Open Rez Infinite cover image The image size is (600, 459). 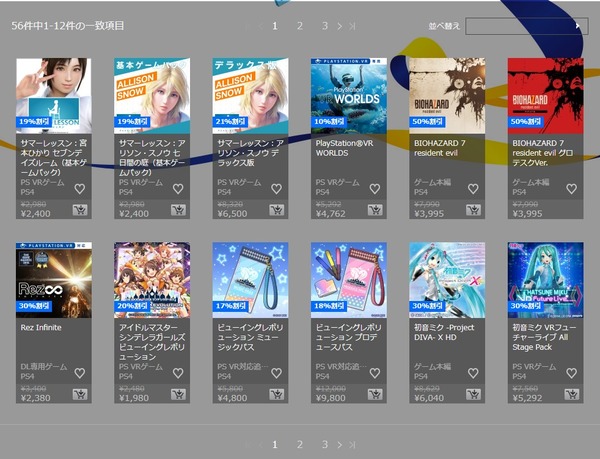tap(54, 280)
